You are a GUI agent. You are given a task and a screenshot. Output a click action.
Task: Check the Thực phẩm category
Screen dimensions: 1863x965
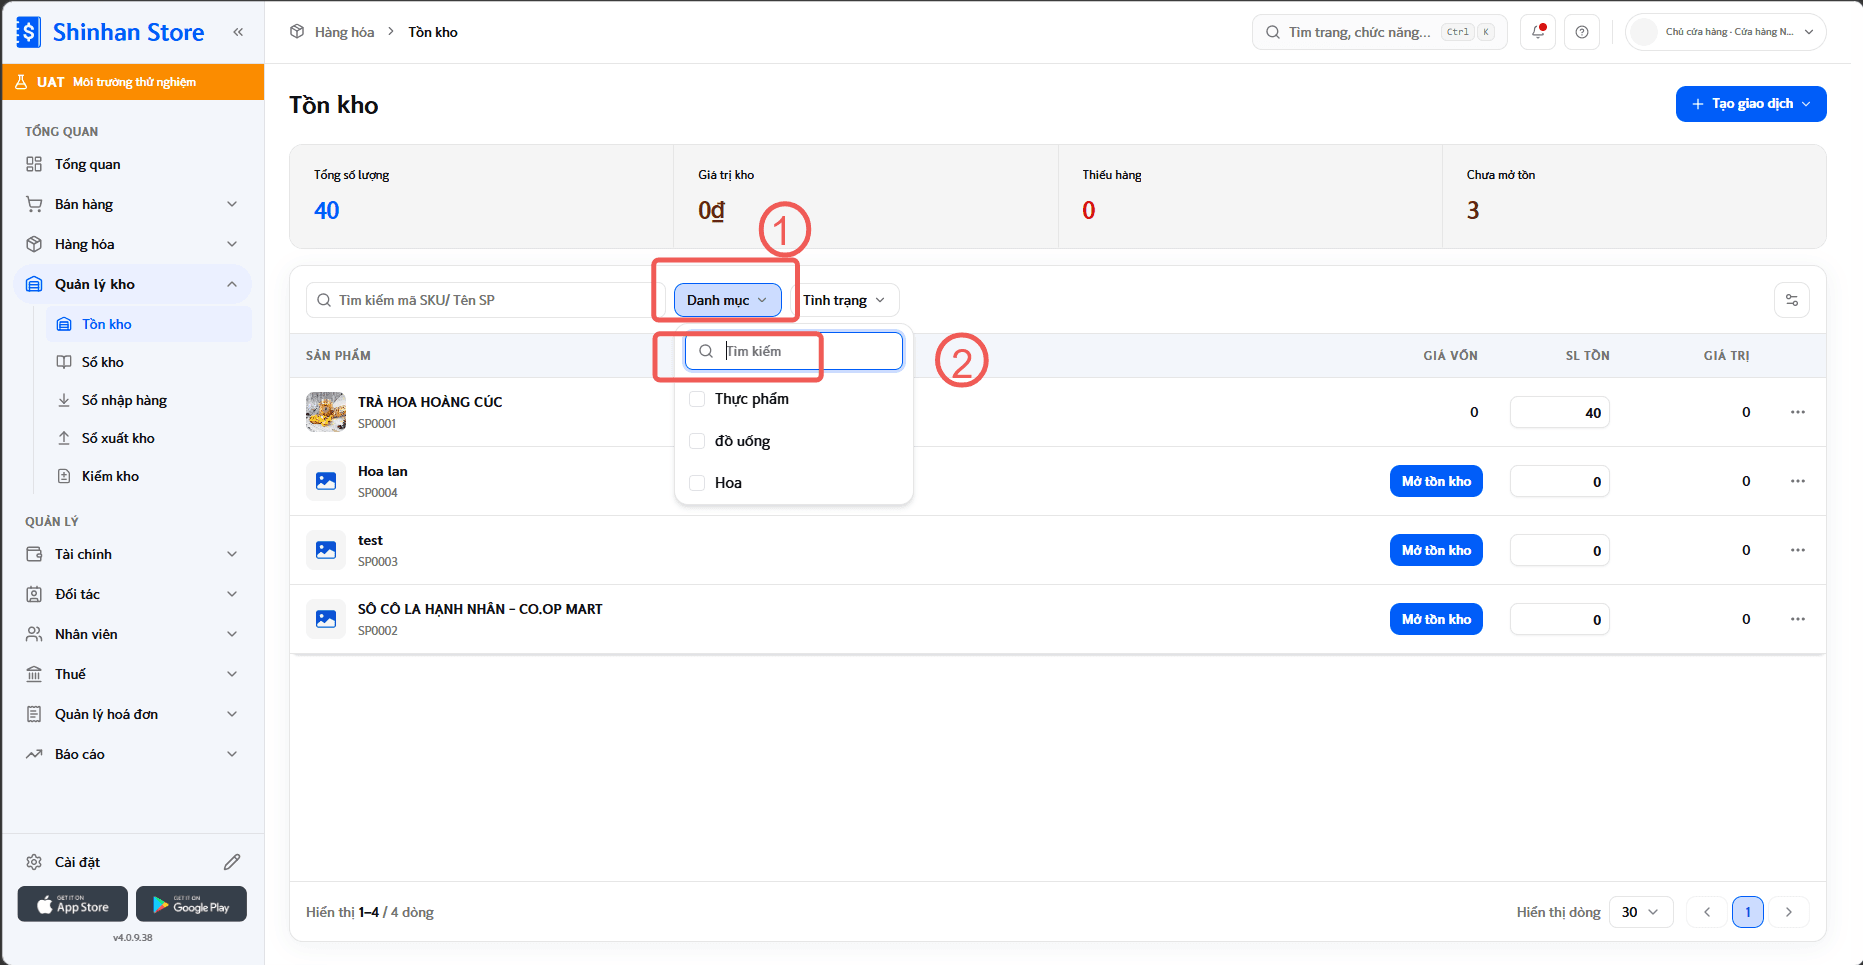click(x=698, y=399)
